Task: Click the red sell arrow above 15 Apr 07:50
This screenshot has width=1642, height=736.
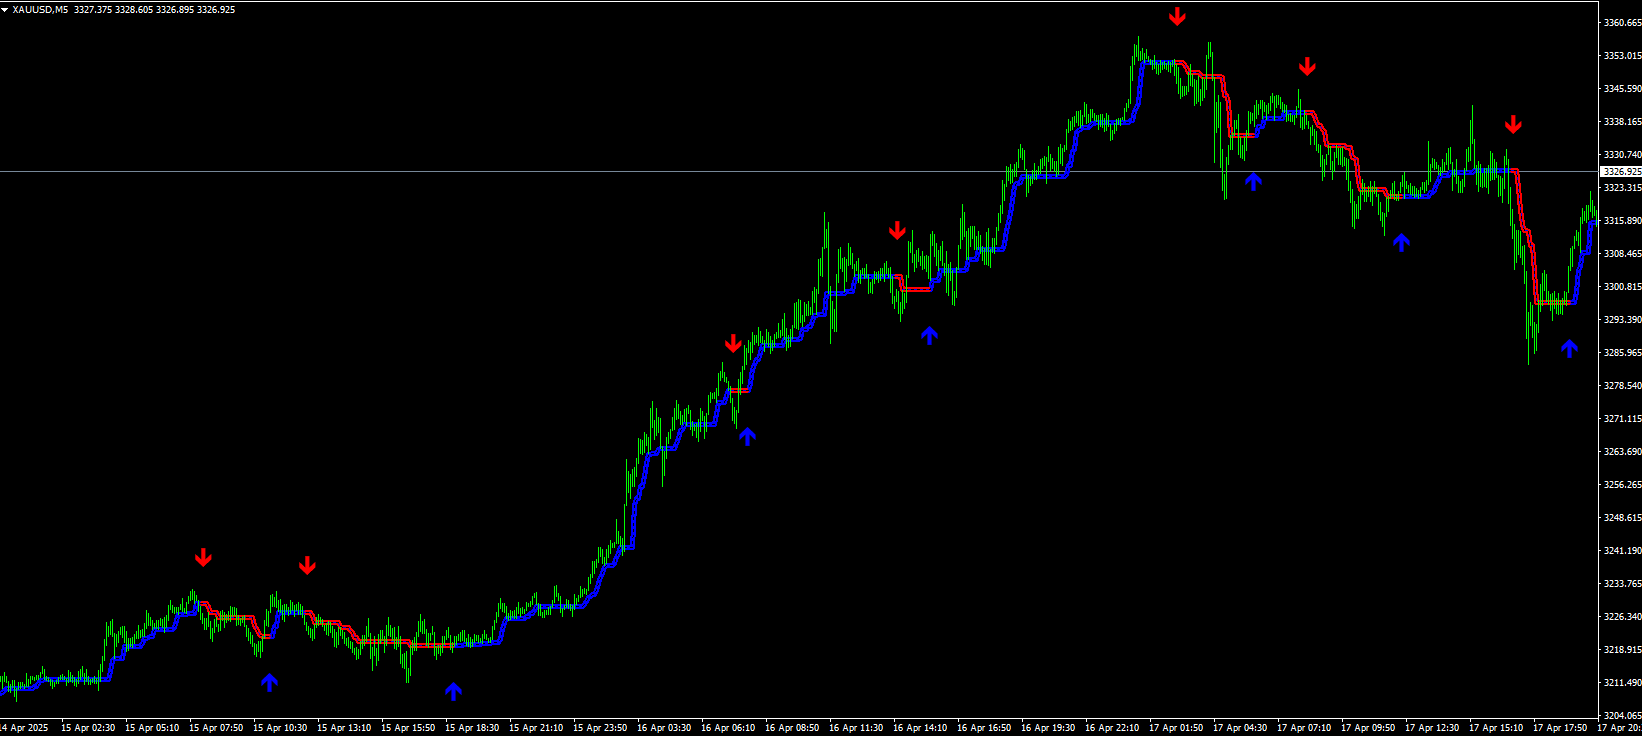Action: (203, 557)
